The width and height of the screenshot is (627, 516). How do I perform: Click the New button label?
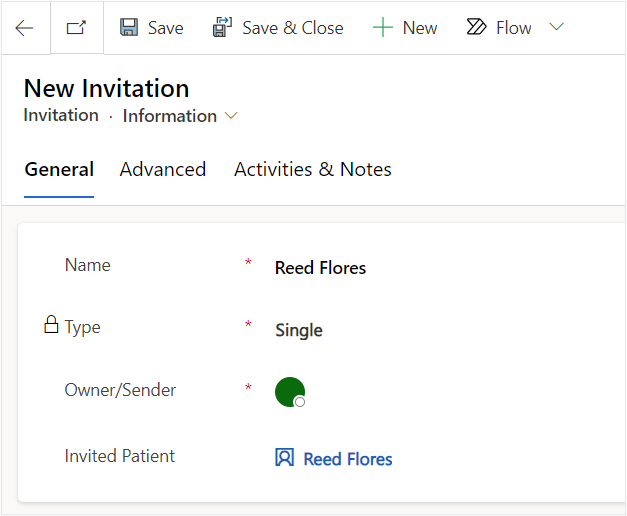420,28
